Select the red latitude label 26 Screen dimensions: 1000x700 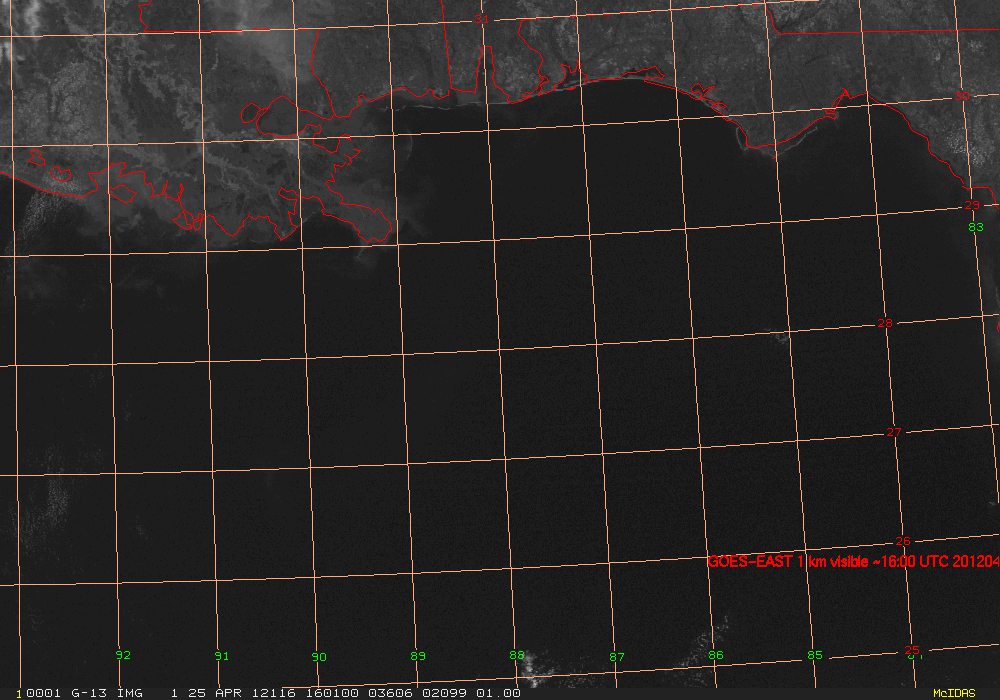(903, 541)
